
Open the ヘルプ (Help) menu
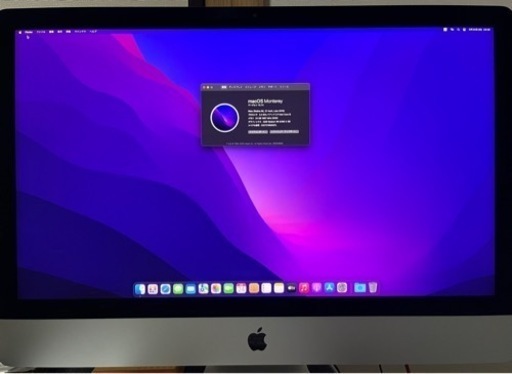tap(93, 31)
